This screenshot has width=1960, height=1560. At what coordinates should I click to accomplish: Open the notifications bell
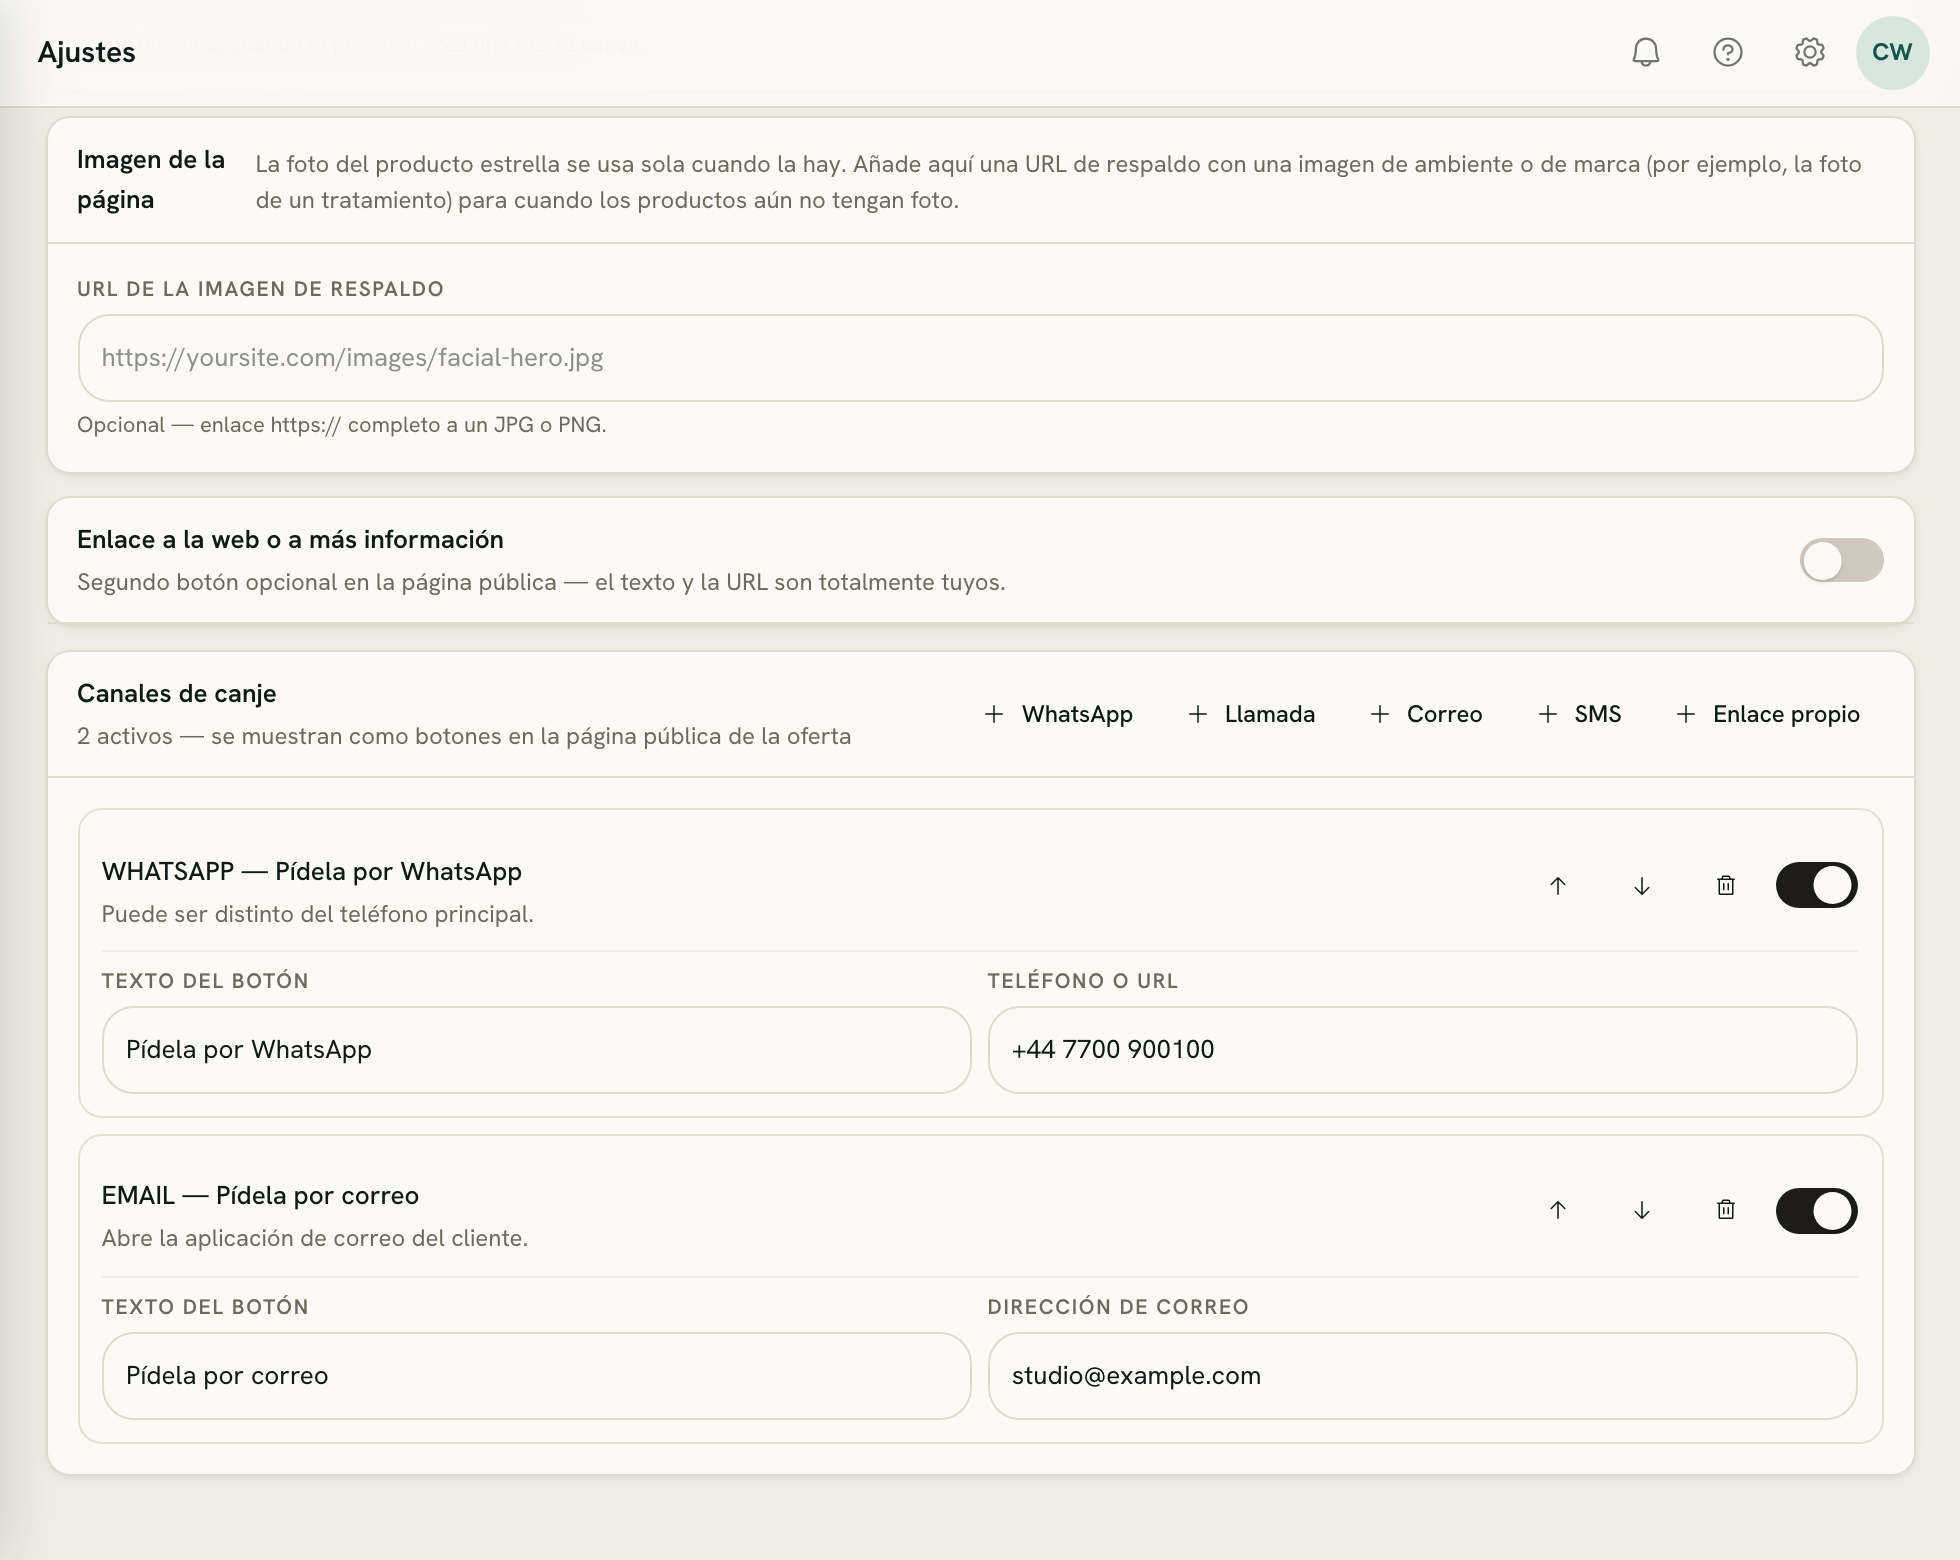coord(1645,52)
